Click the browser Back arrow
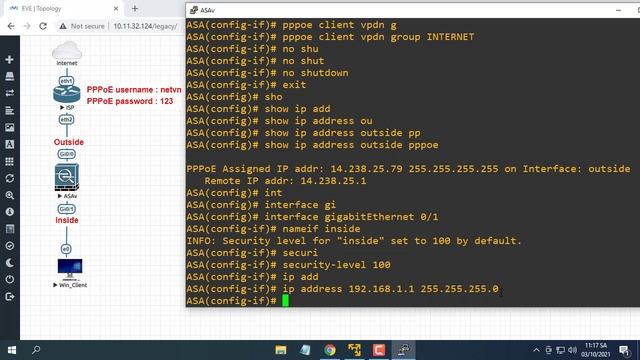Screen dimensions: 640x360 point(11,26)
